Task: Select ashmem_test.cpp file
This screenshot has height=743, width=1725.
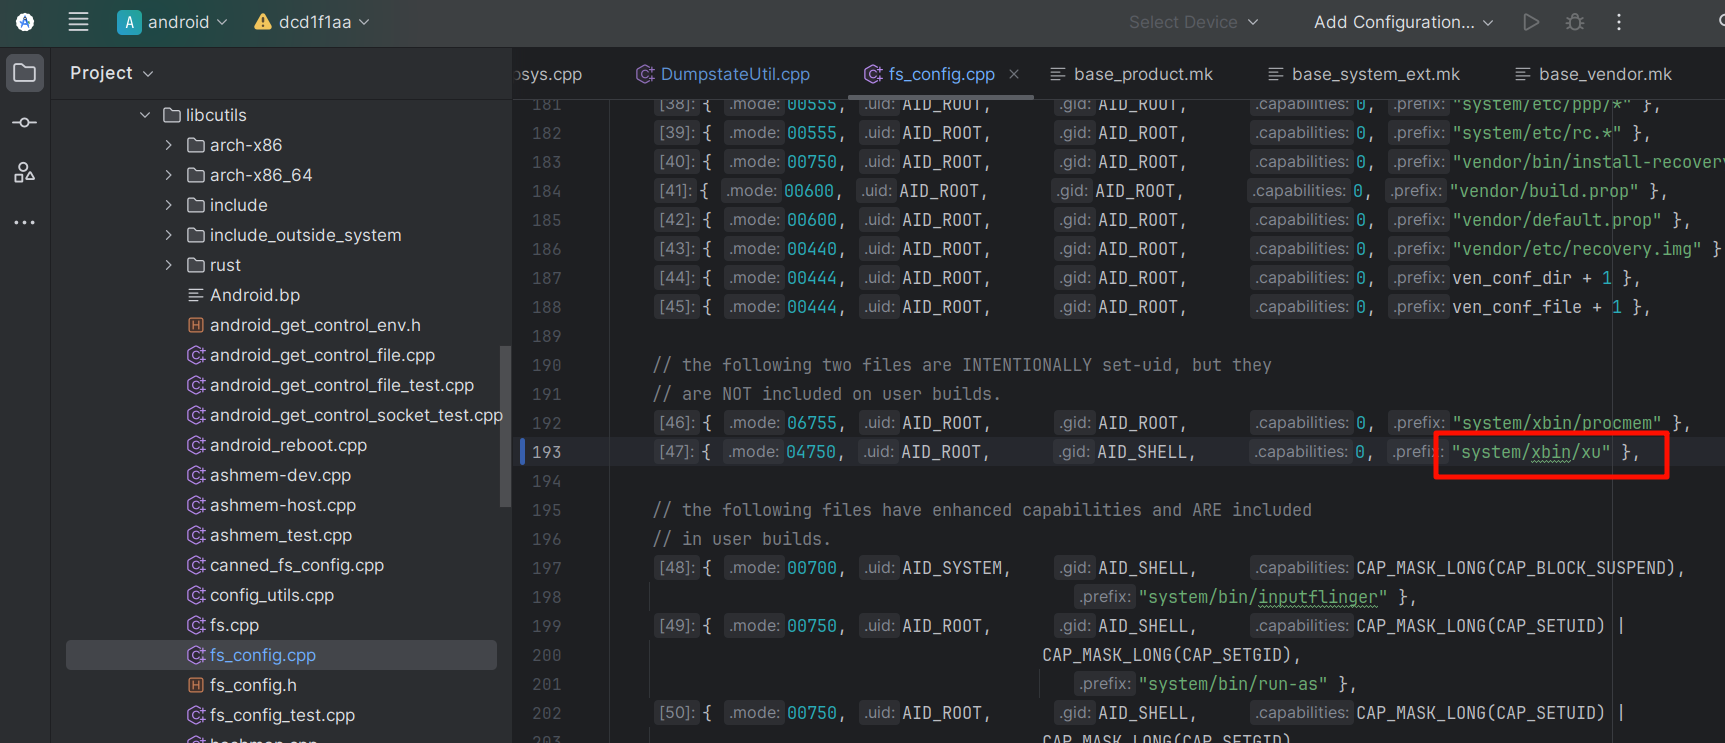Action: 281,535
